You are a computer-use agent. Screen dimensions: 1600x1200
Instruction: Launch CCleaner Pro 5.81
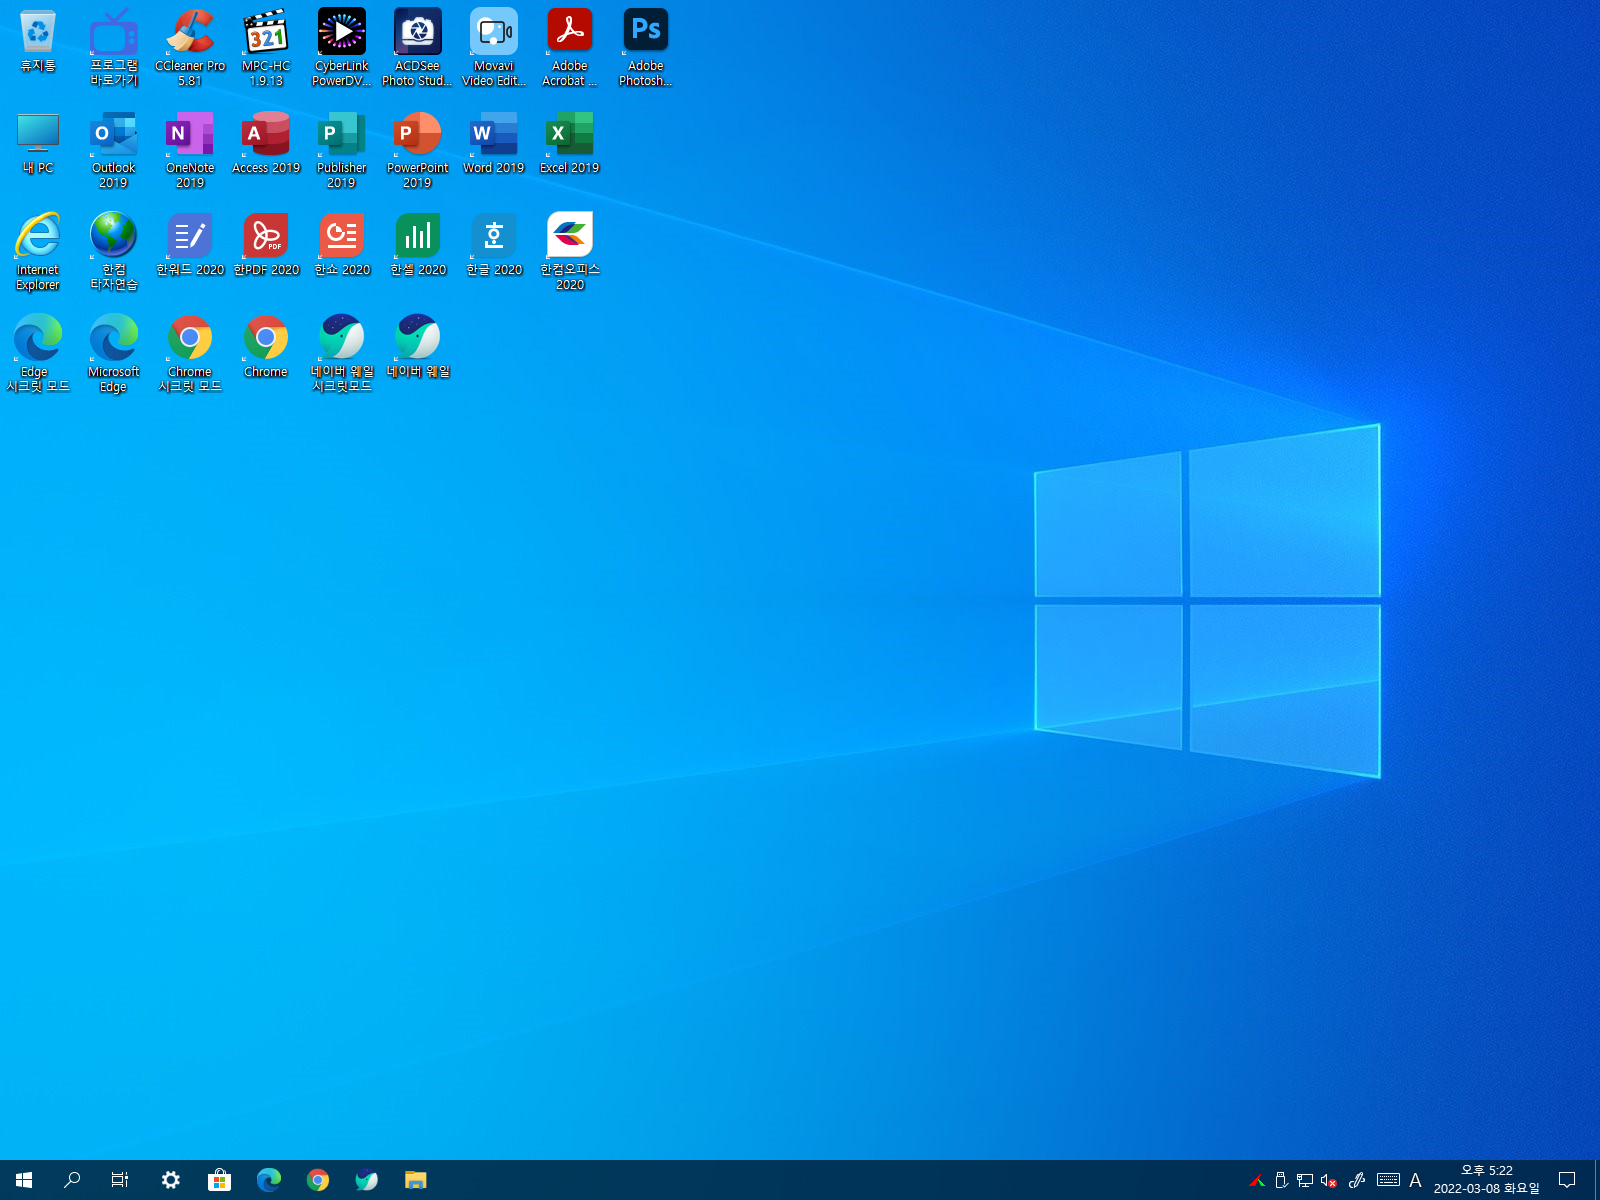(190, 48)
